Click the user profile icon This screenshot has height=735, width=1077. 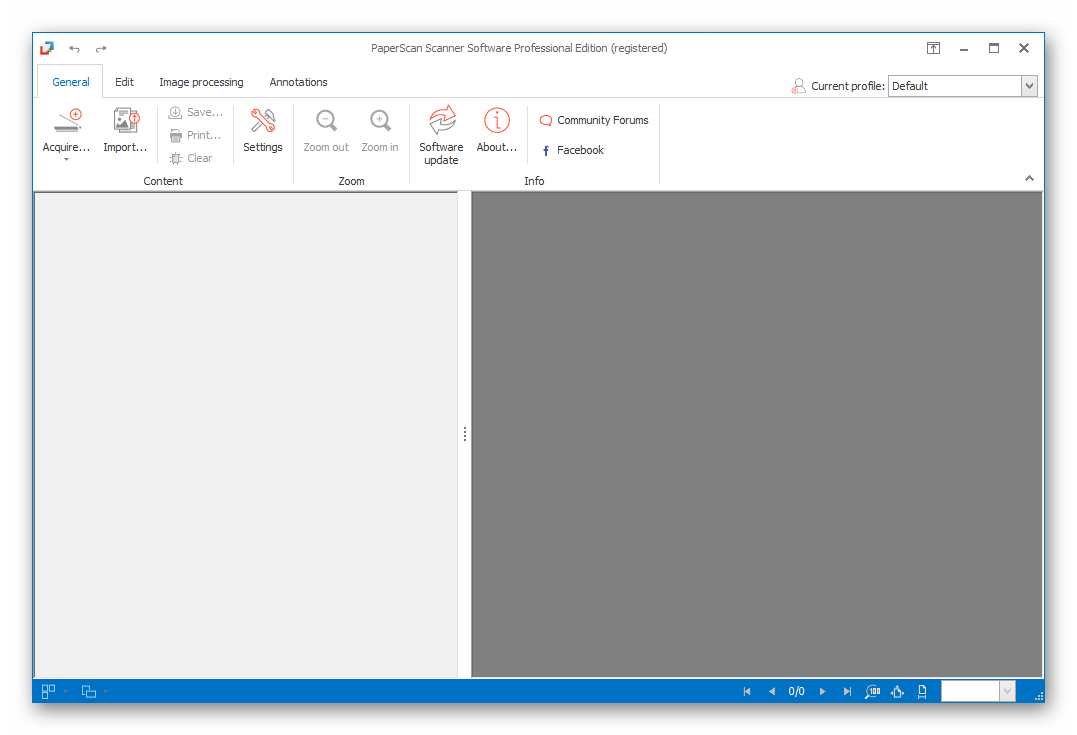[x=798, y=86]
